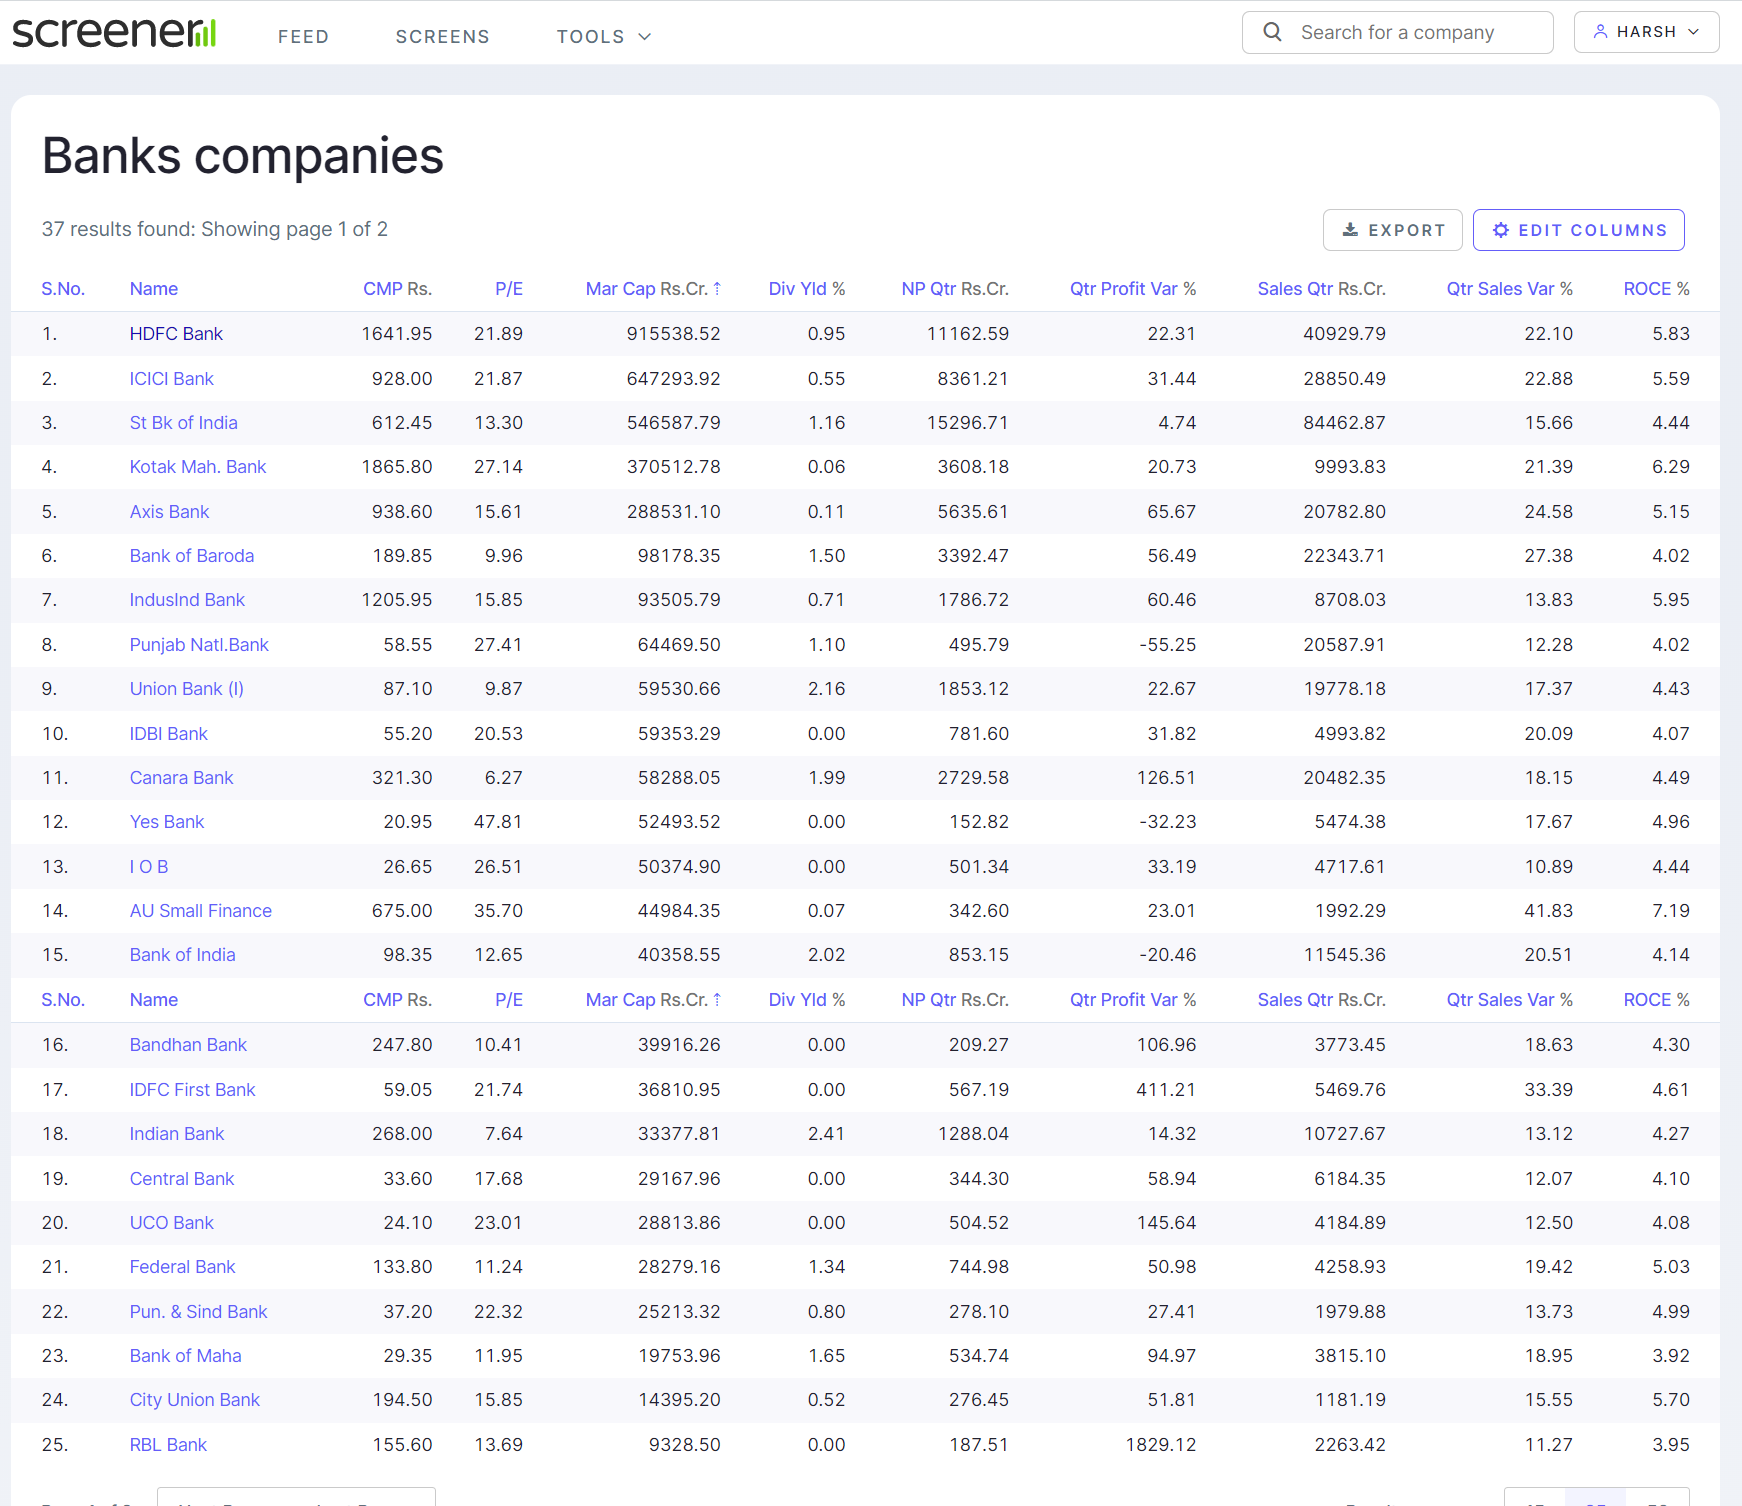
Task: Expand the TOOLS dropdown menu
Action: point(604,37)
